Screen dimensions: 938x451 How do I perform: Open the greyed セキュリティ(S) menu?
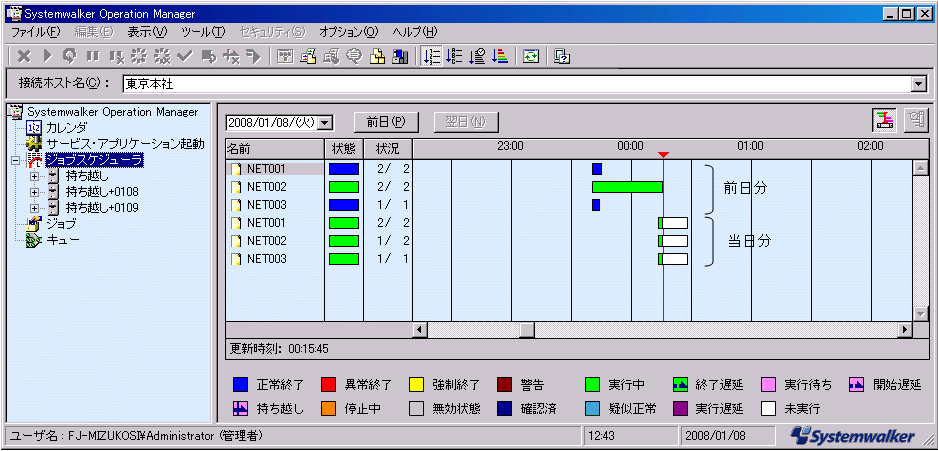pyautogui.click(x=272, y=32)
